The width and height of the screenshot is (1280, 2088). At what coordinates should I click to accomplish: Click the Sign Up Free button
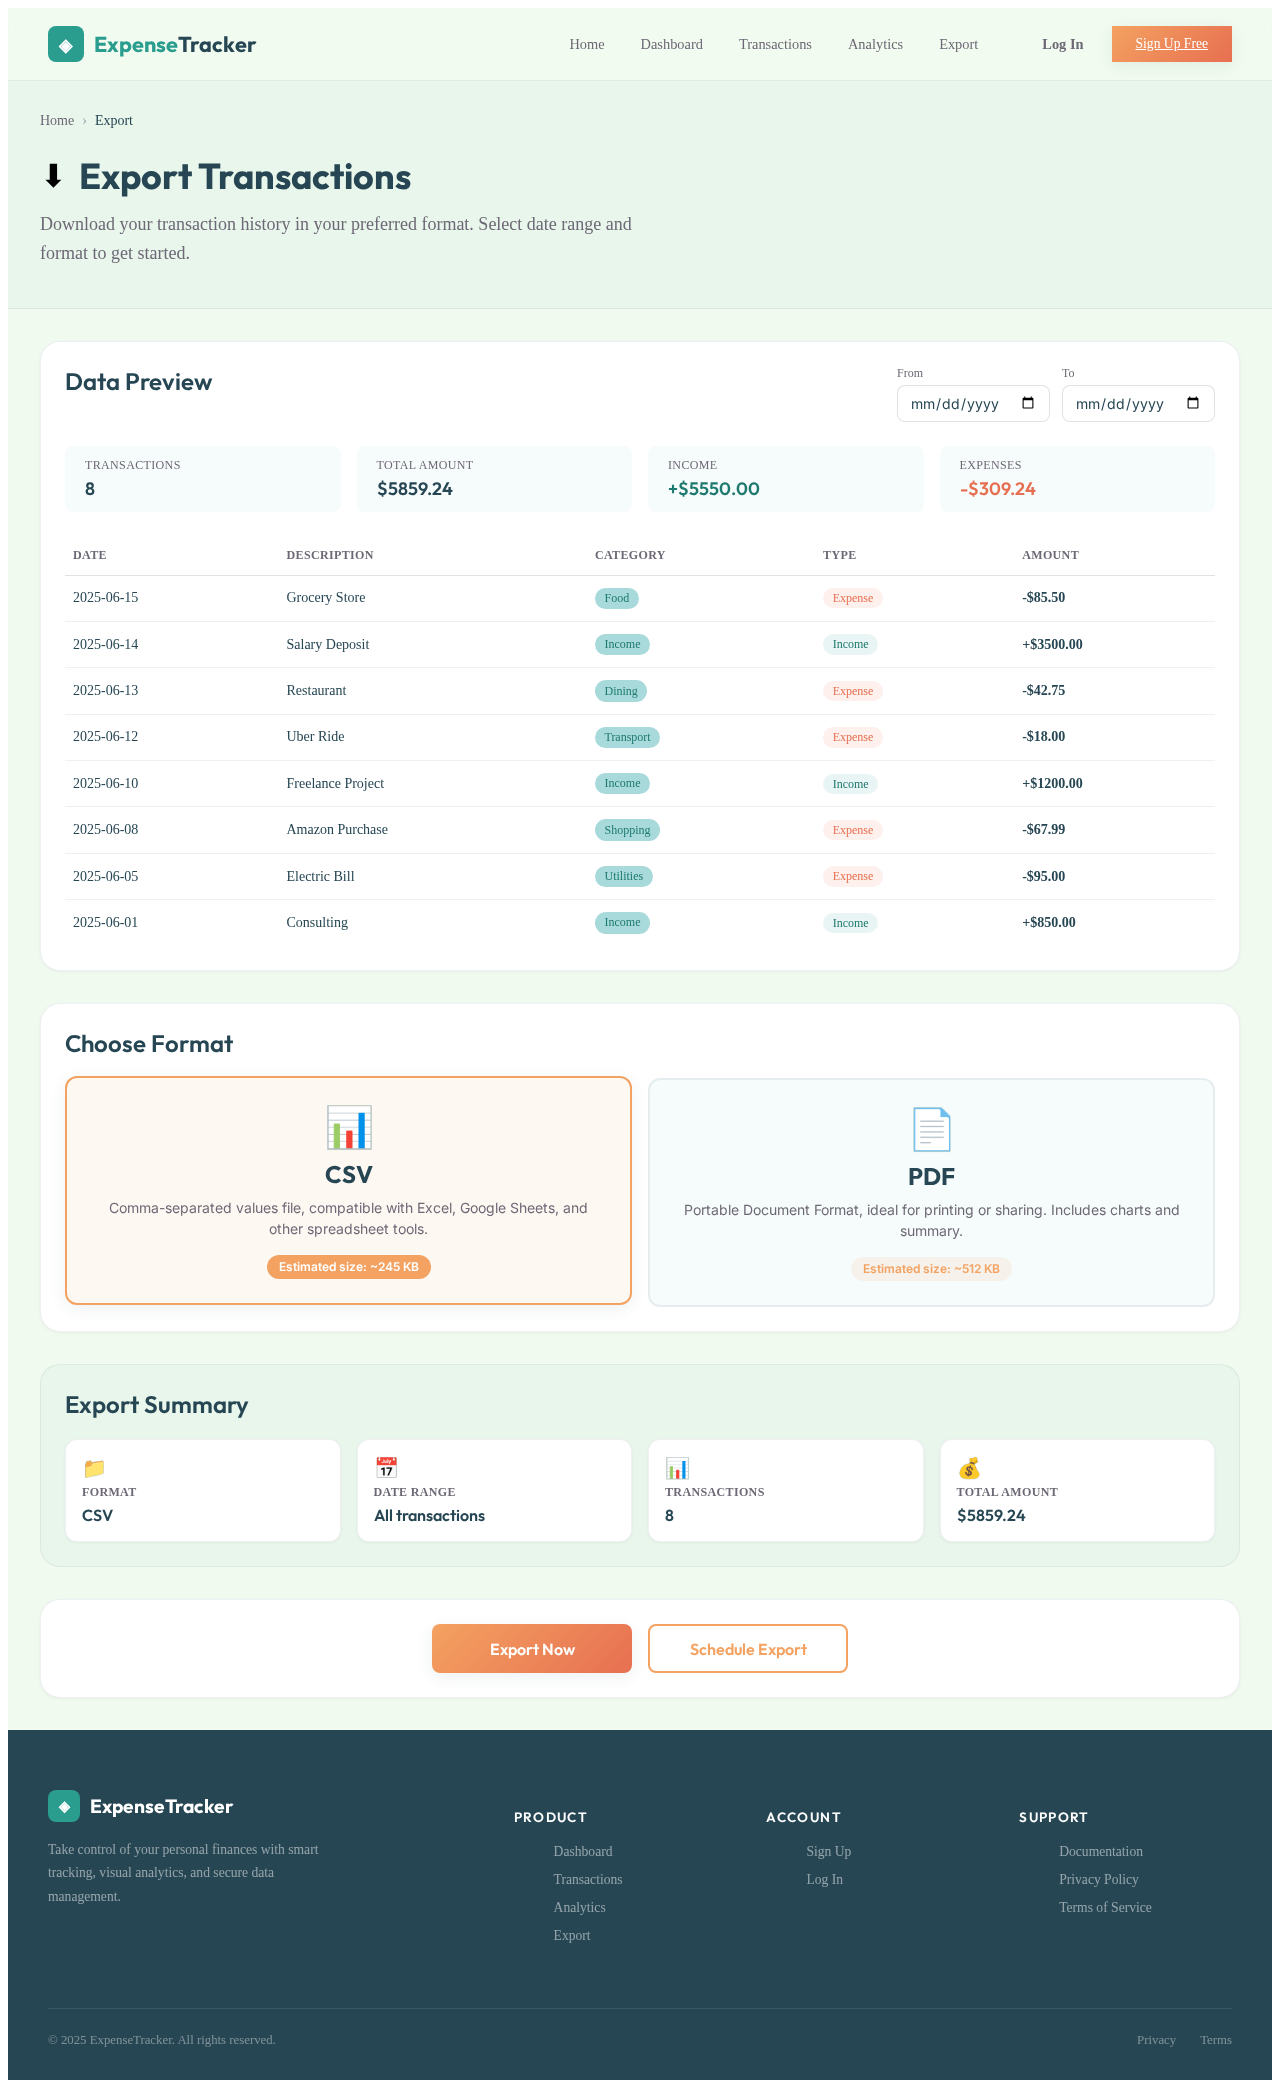coord(1172,44)
